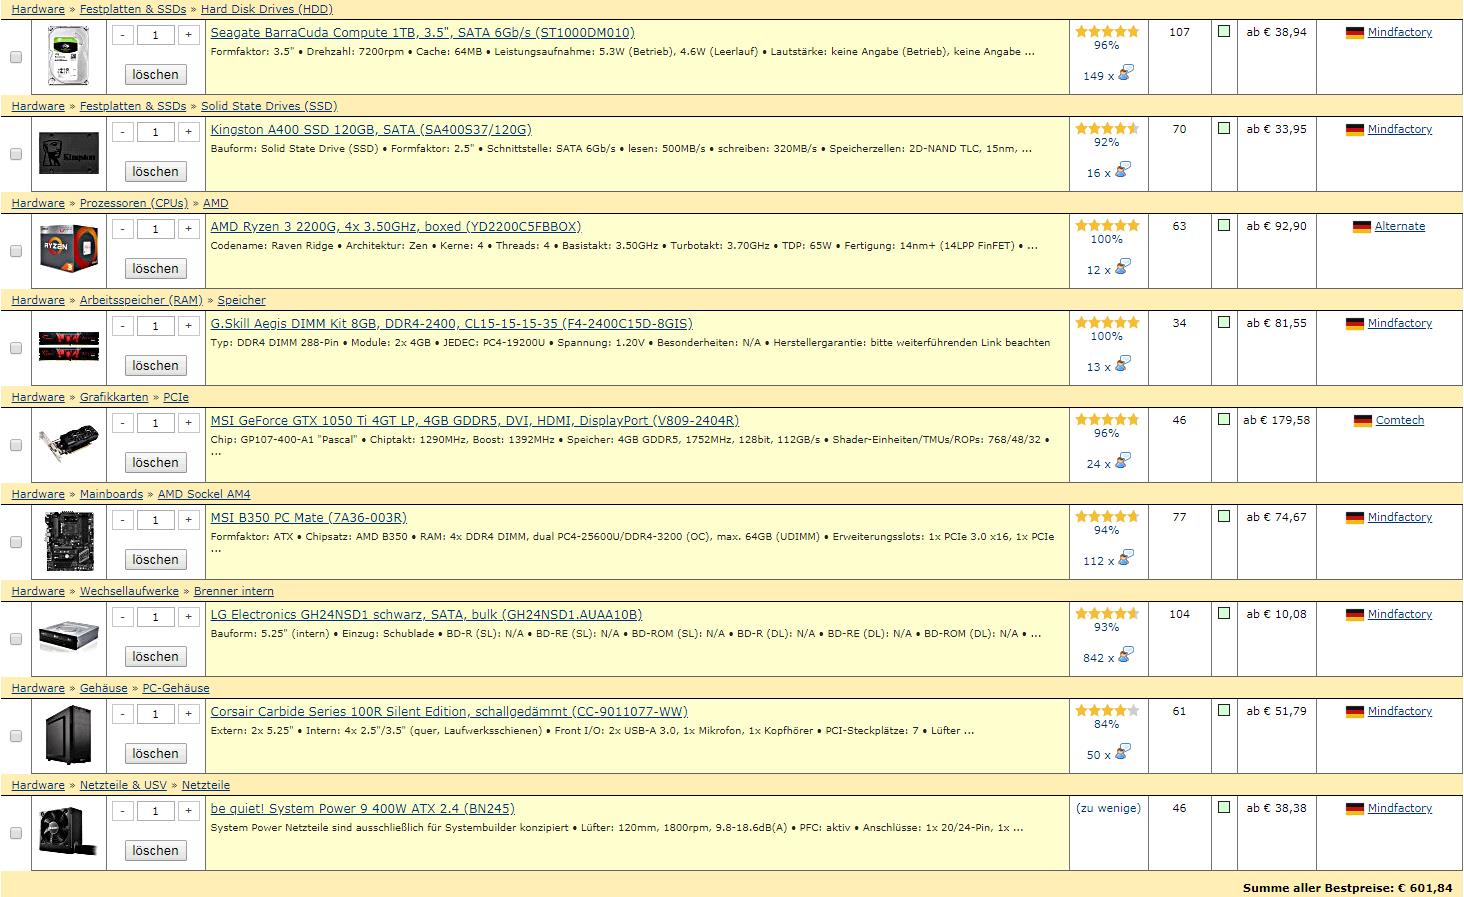Decrease quantity of Kingston A400 with minus
This screenshot has height=897, width=1464.
pyautogui.click(x=122, y=132)
